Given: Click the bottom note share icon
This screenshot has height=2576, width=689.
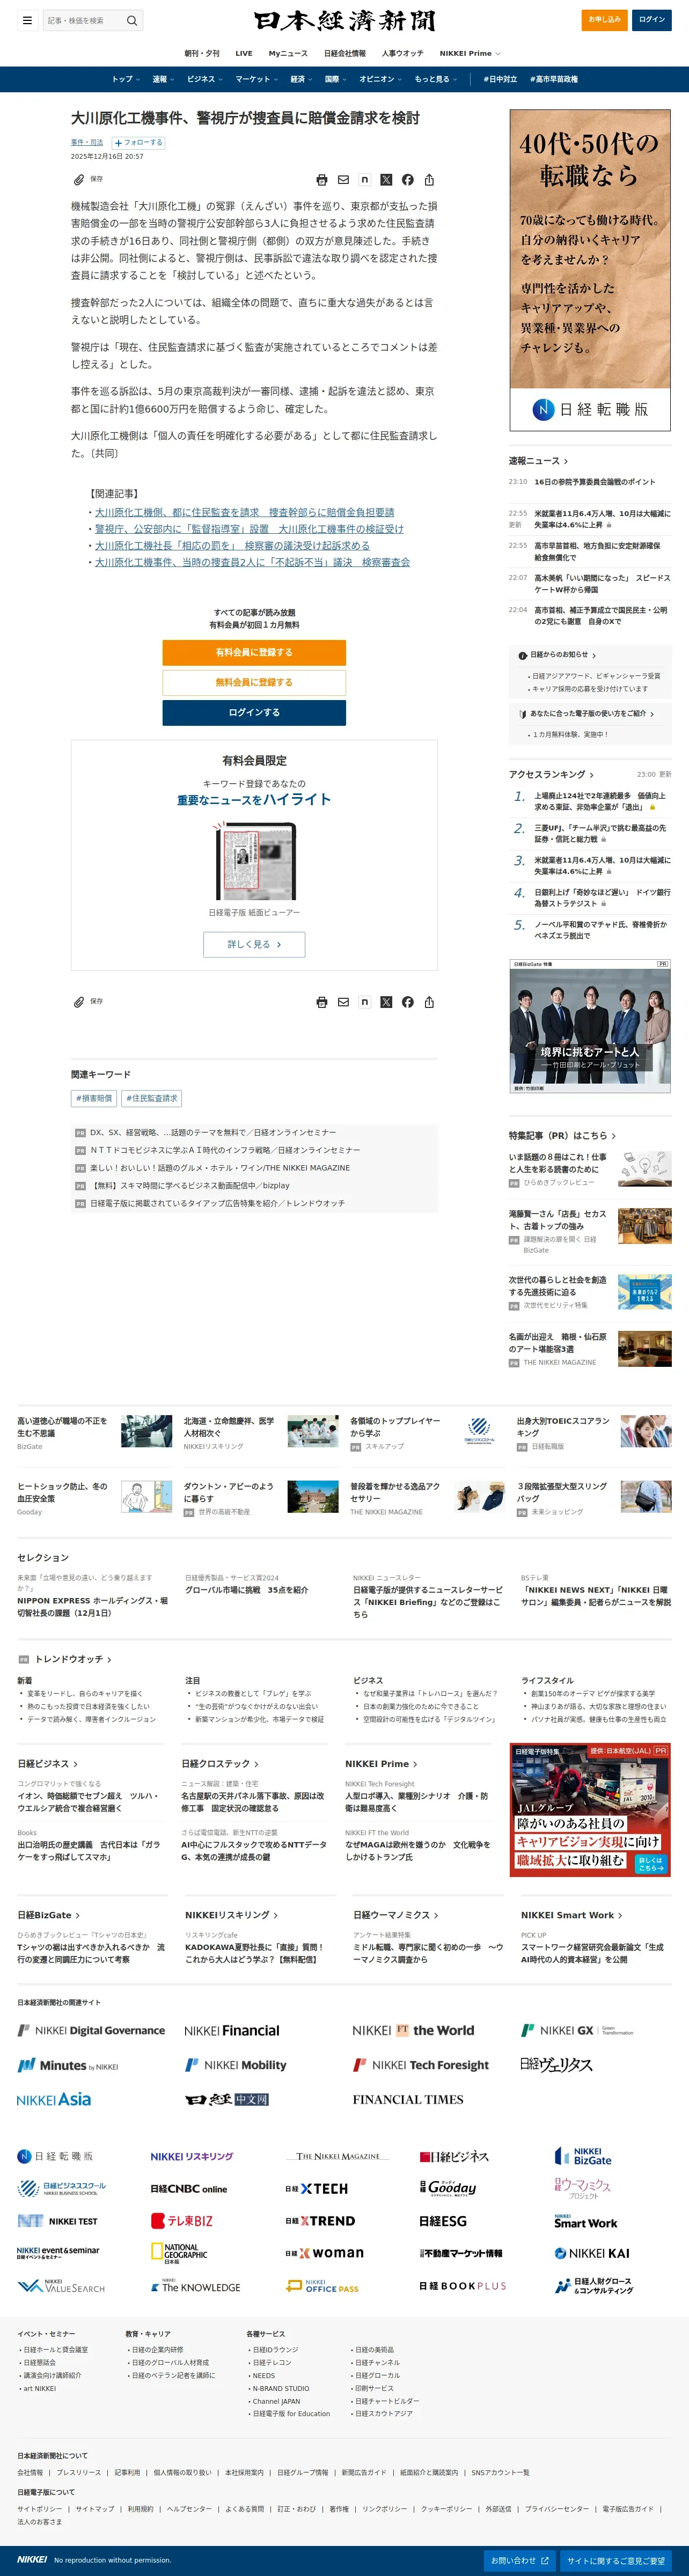Looking at the screenshot, I should click(x=364, y=1002).
